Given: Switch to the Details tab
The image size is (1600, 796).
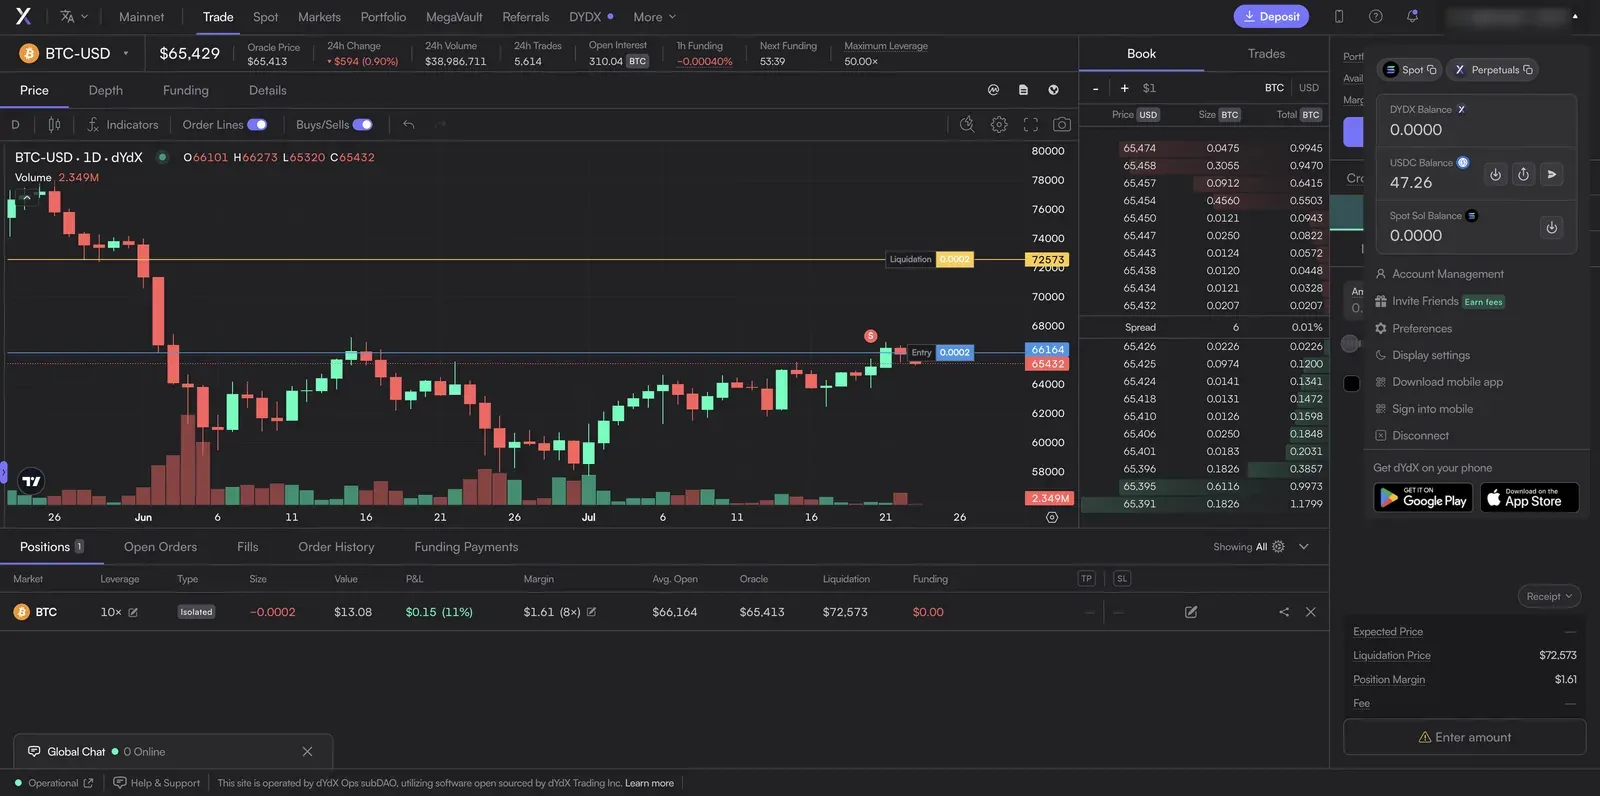Looking at the screenshot, I should 267,90.
